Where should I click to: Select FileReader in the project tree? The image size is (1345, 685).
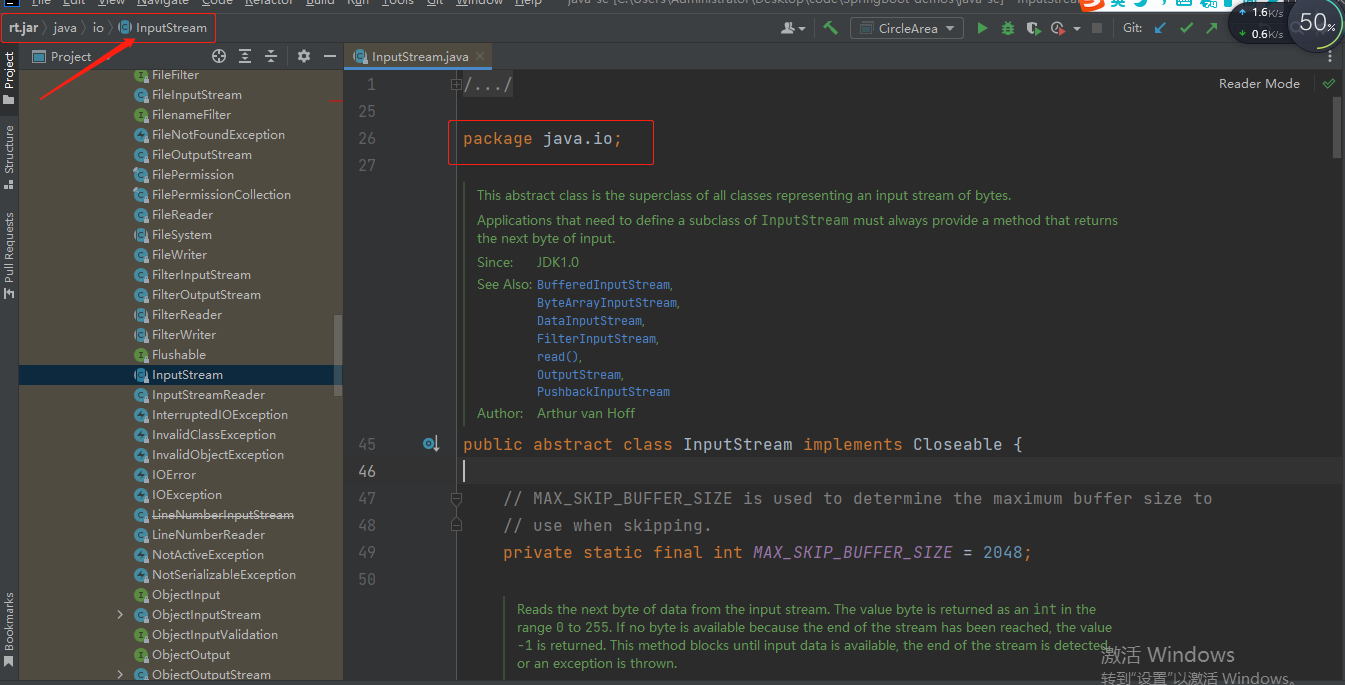coord(182,215)
